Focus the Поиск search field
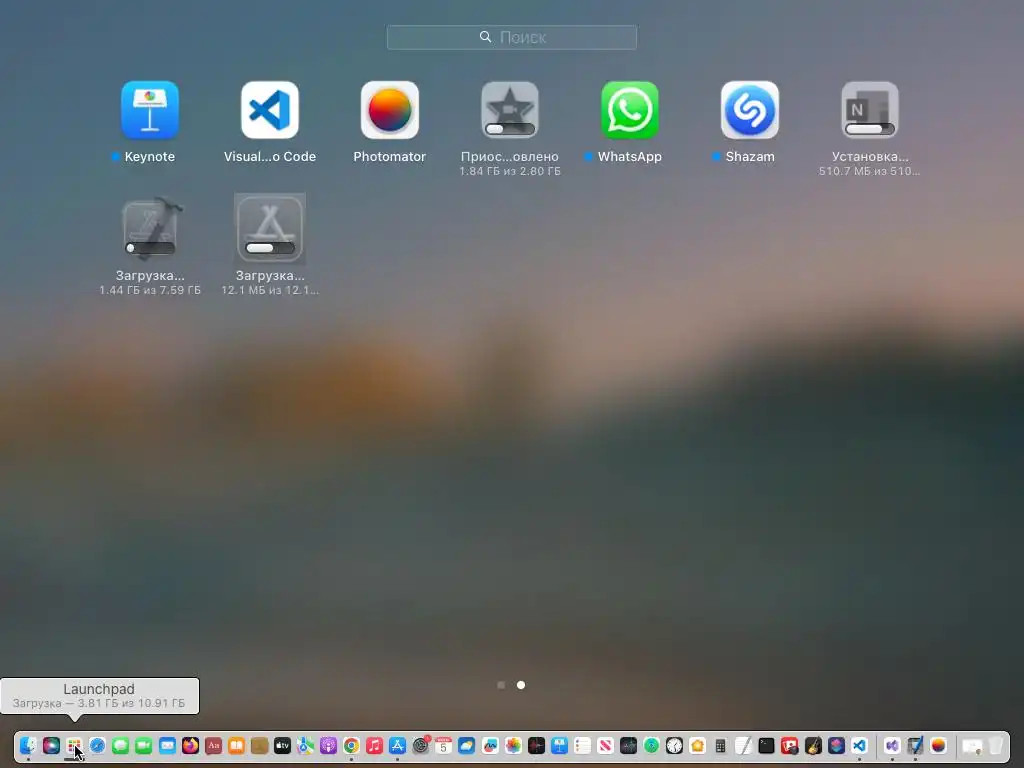This screenshot has height=768, width=1024. pos(512,37)
